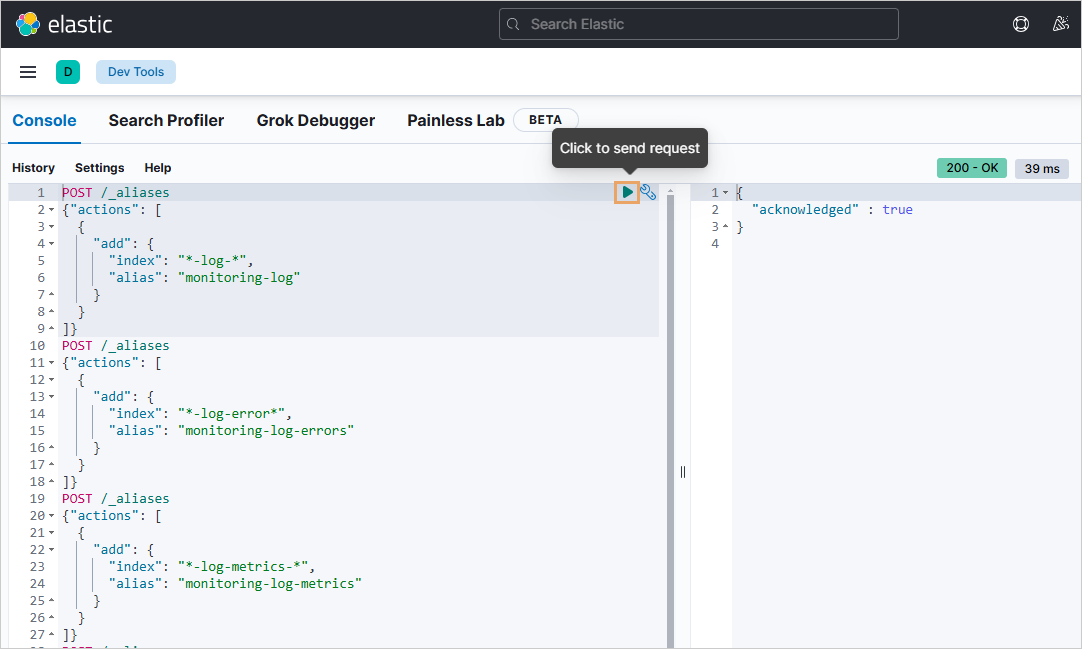Image resolution: width=1082 pixels, height=649 pixels.
Task: Open the History panel
Action: 33,168
